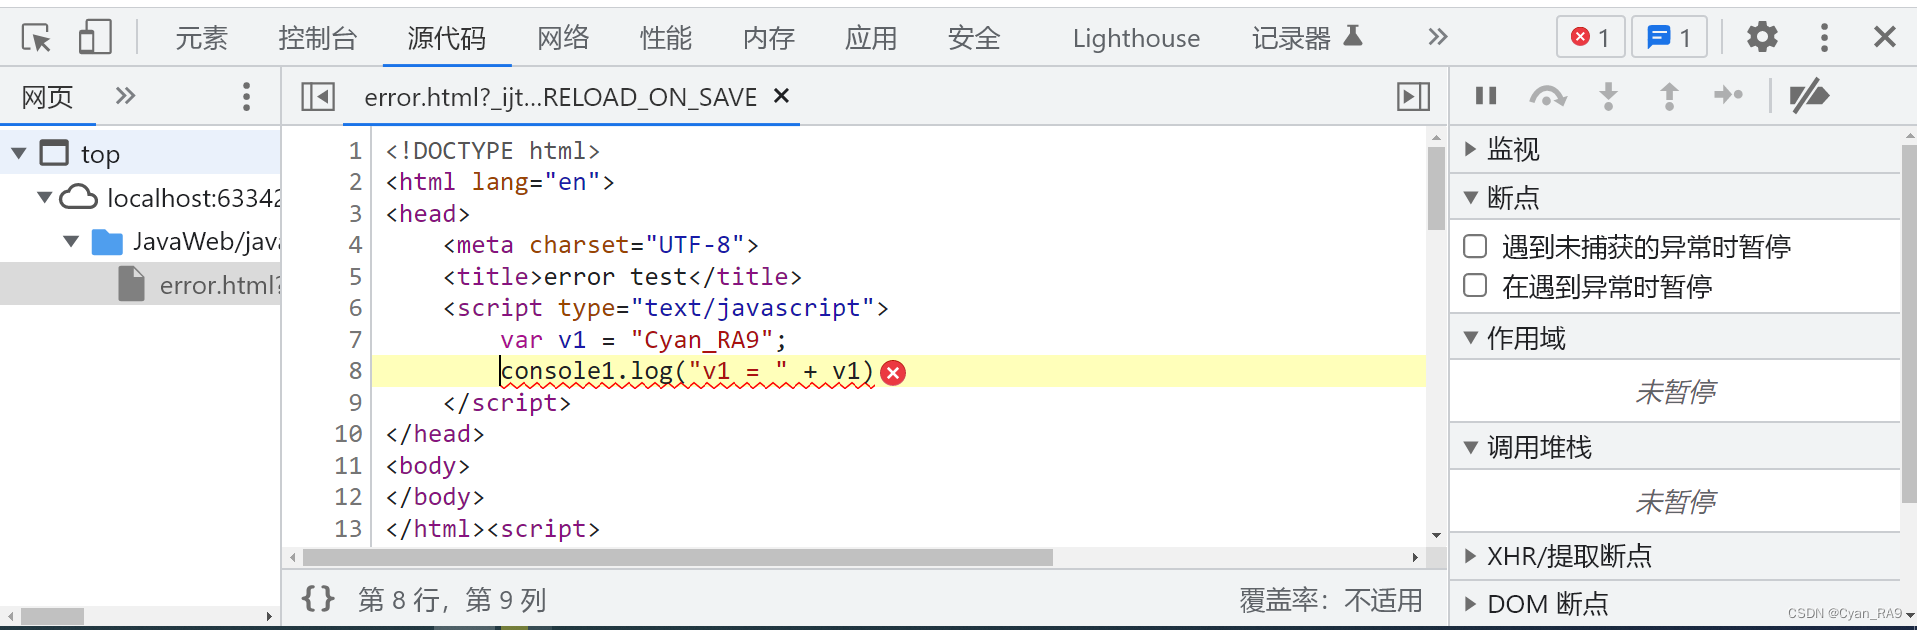Click the step over next function call icon
Image resolution: width=1917 pixels, height=630 pixels.
[1548, 96]
